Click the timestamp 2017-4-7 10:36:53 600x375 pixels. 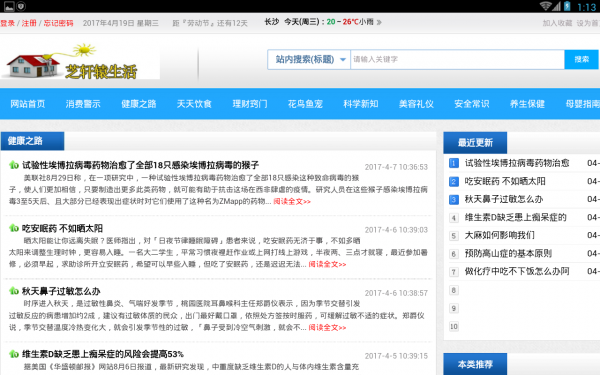[396, 167]
